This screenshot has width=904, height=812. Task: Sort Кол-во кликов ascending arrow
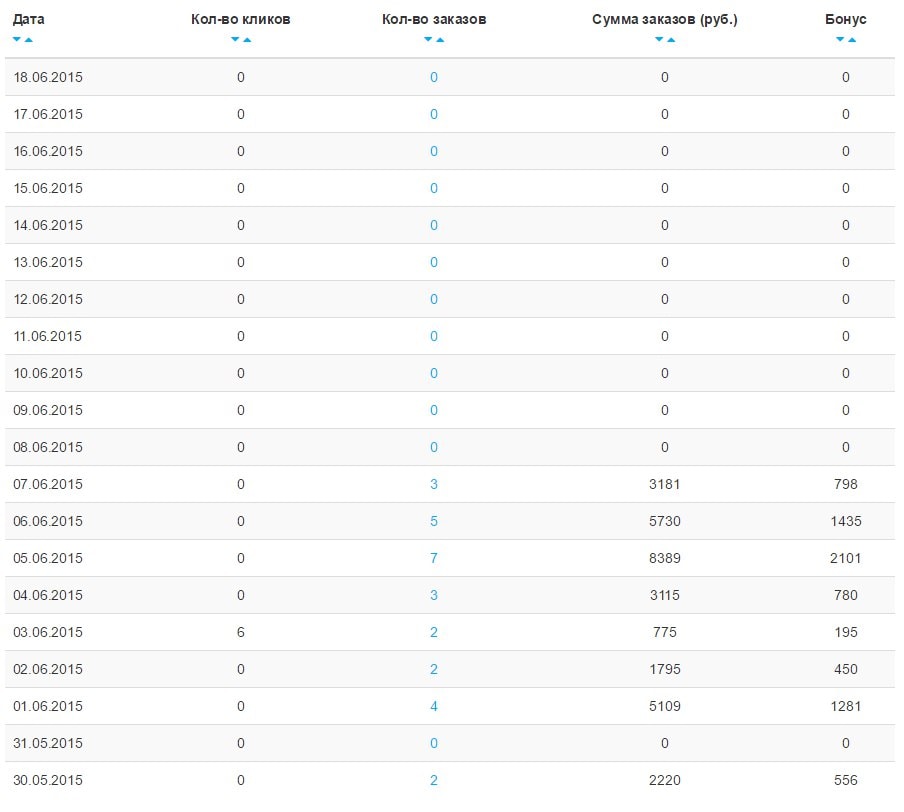(x=247, y=39)
